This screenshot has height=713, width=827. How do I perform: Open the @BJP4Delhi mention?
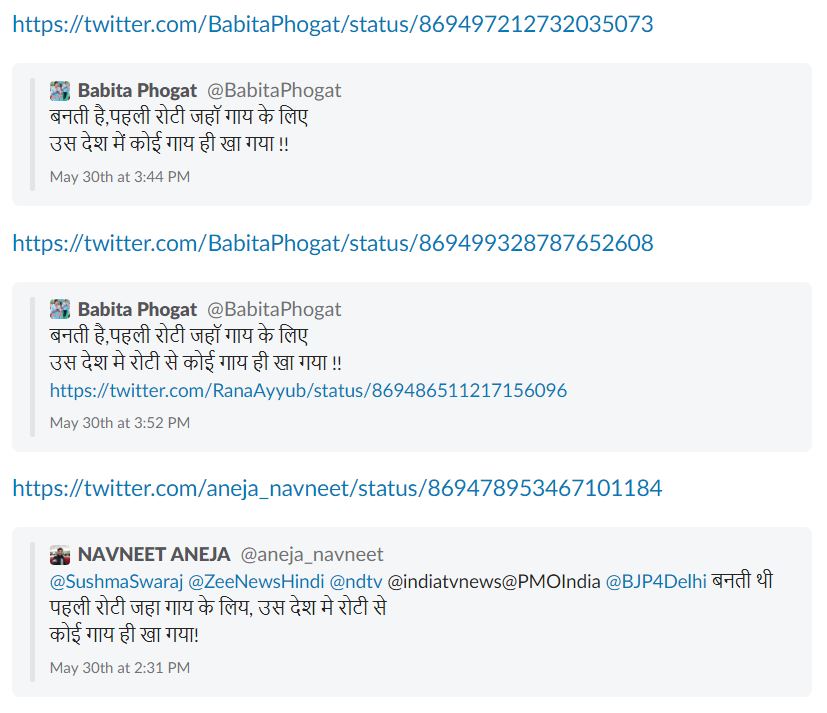[x=656, y=581]
